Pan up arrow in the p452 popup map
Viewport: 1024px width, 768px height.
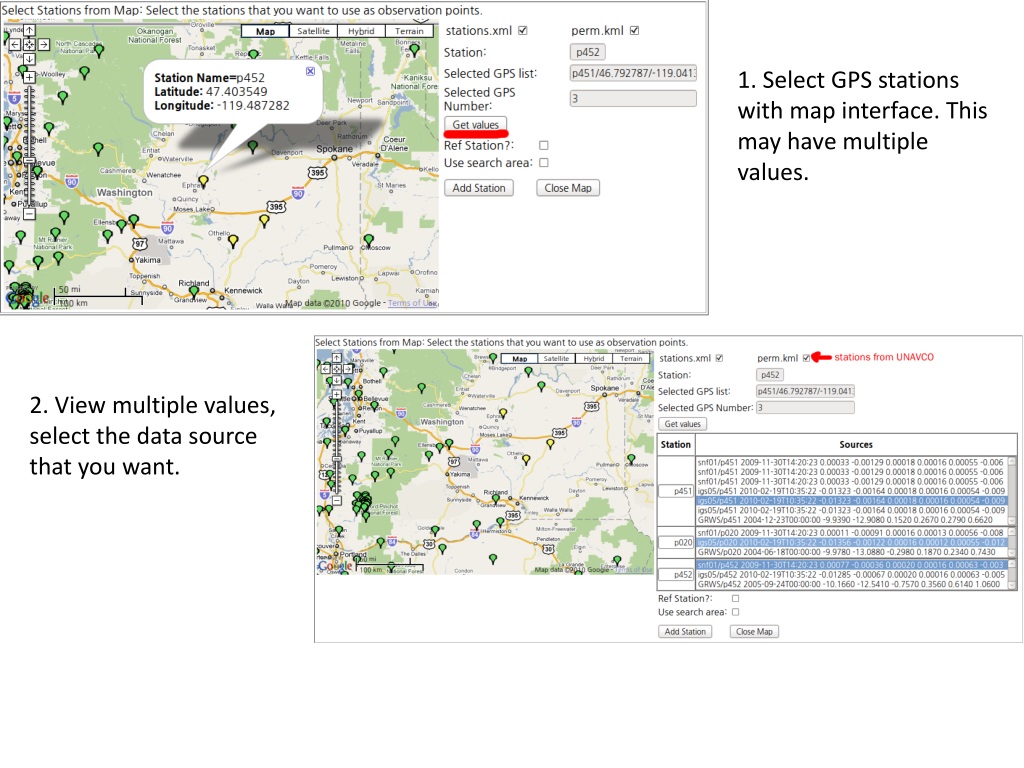tap(29, 30)
